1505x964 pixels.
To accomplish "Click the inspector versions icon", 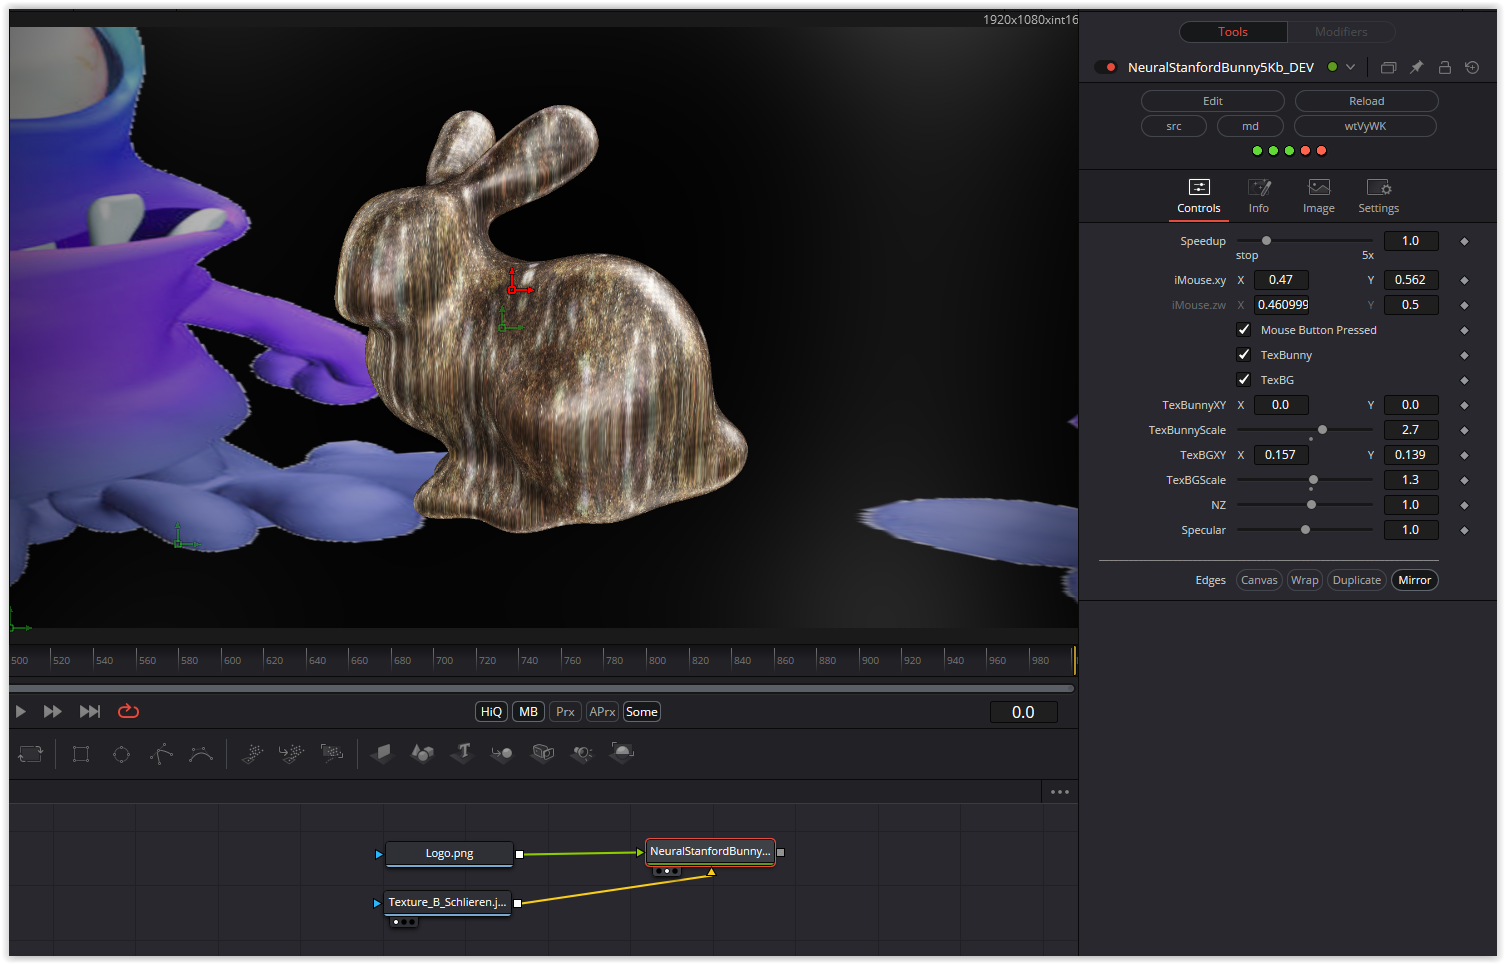I will [x=1388, y=67].
